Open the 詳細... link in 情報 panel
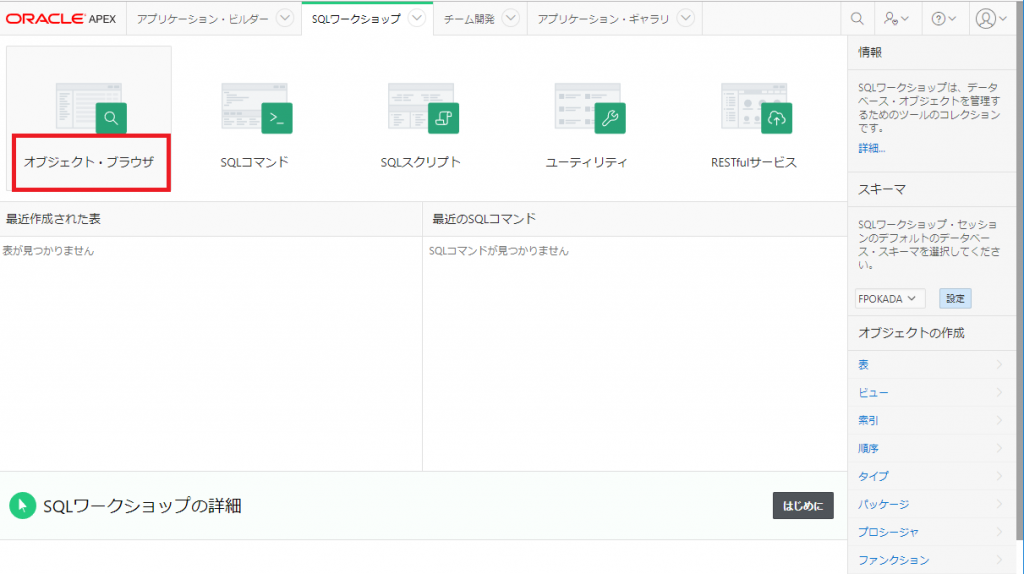The height and width of the screenshot is (574, 1024). pyautogui.click(x=871, y=148)
